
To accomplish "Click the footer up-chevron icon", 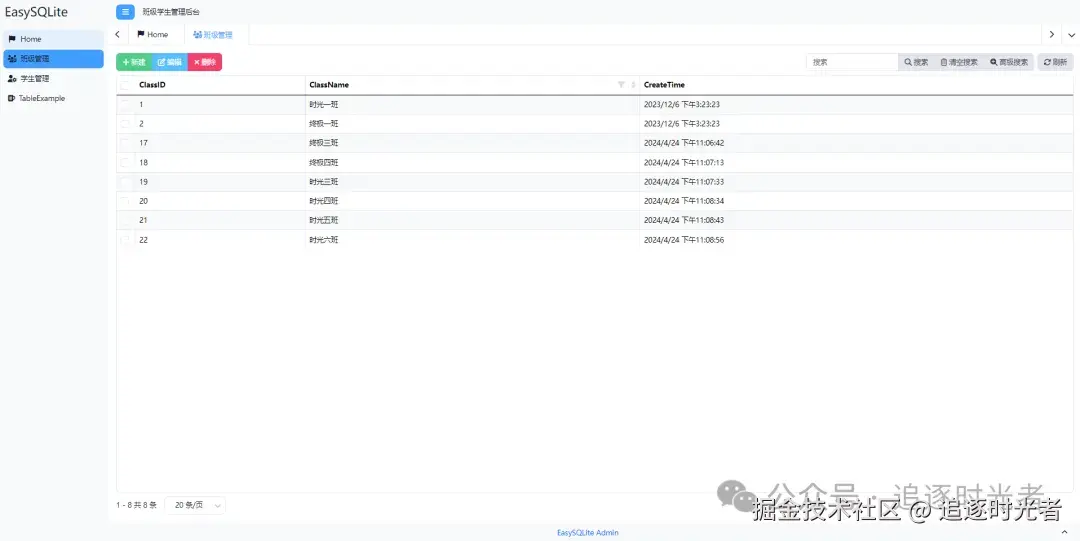I will pyautogui.click(x=1065, y=533).
